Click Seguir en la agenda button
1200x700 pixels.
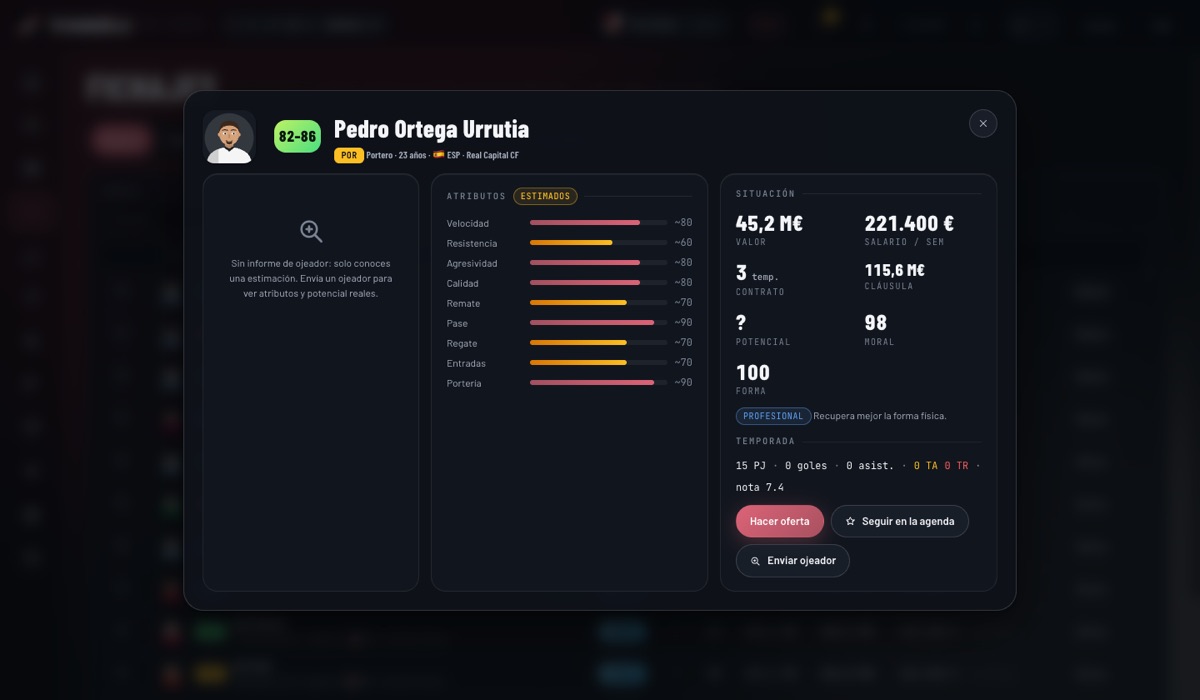(x=900, y=521)
